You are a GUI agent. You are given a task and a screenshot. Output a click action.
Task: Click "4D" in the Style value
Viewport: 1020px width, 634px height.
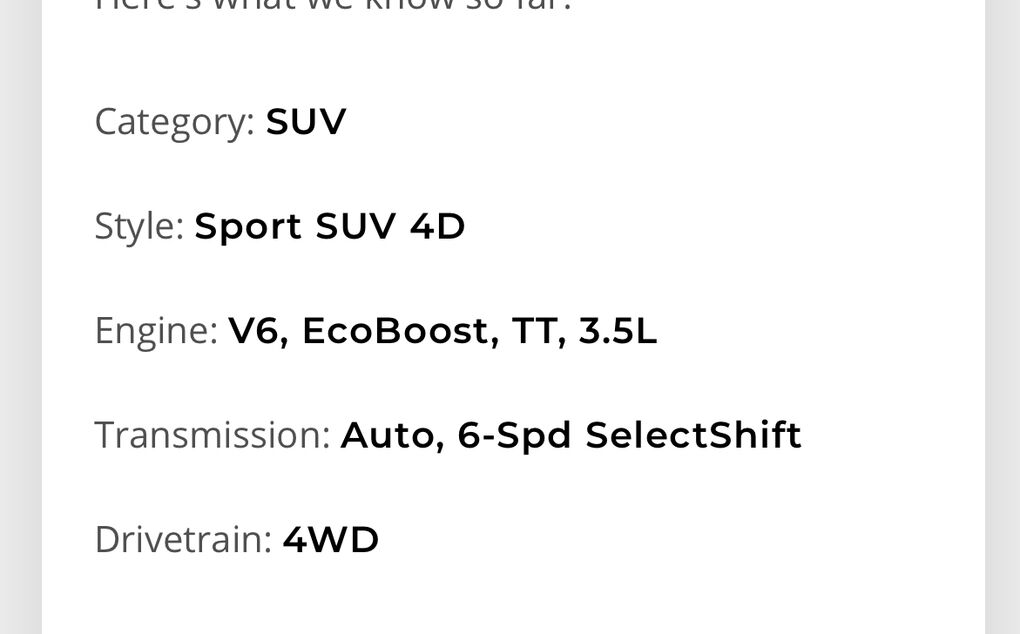coord(438,227)
